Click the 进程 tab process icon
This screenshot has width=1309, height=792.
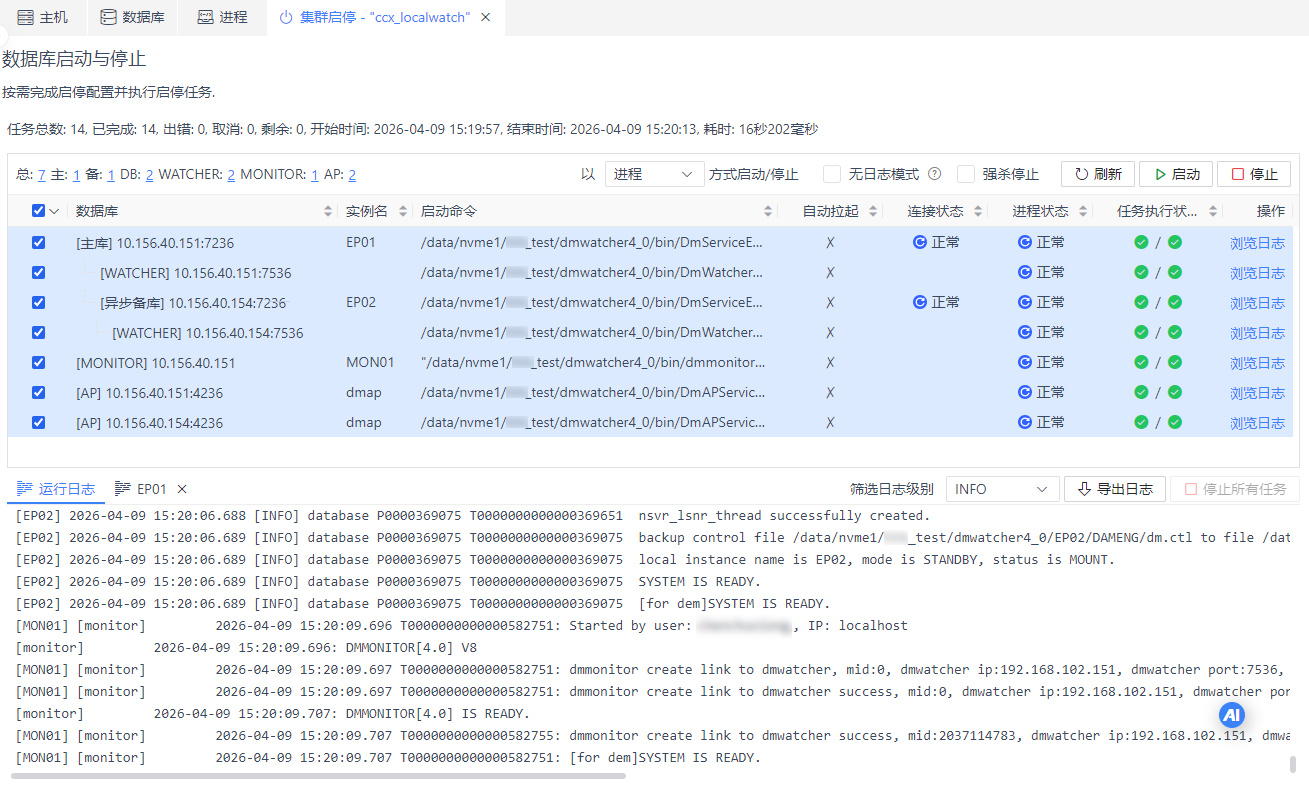tap(205, 17)
